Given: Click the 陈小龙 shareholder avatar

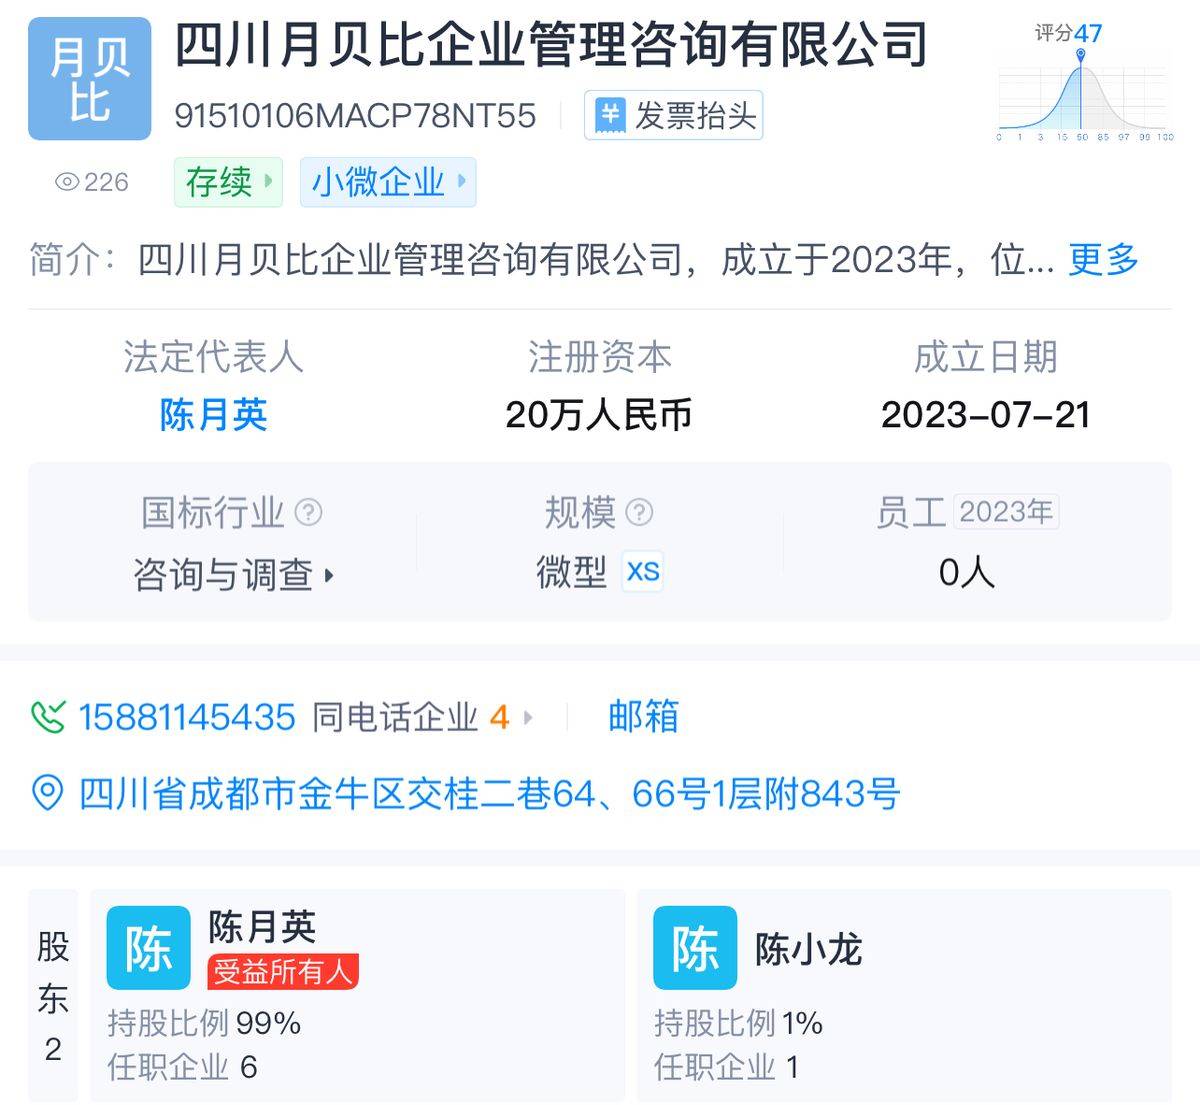Looking at the screenshot, I should coord(695,947).
